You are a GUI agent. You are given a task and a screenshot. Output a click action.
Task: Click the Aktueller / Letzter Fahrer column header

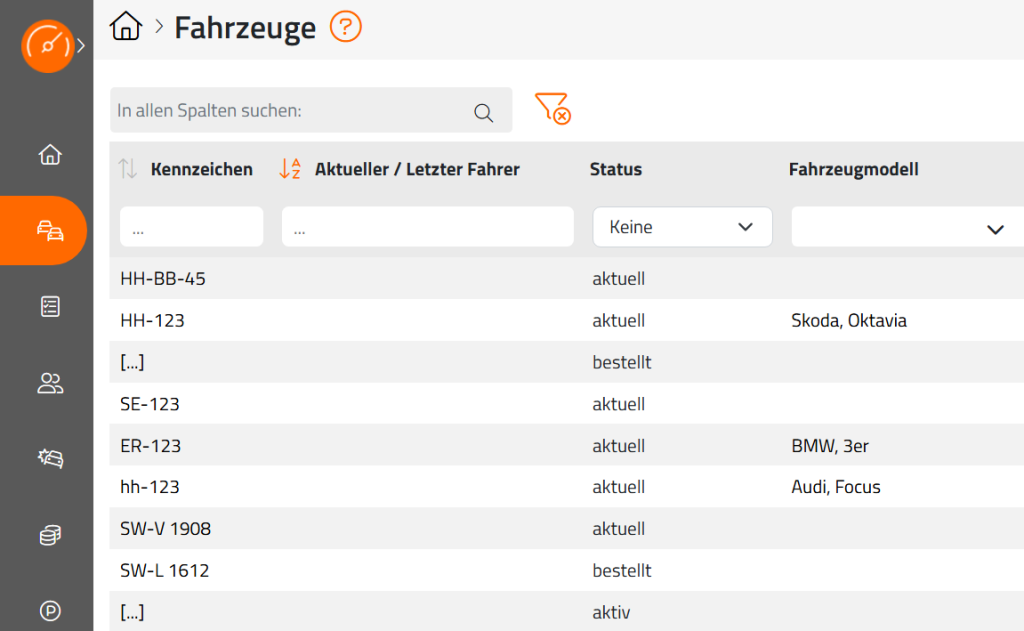417,169
